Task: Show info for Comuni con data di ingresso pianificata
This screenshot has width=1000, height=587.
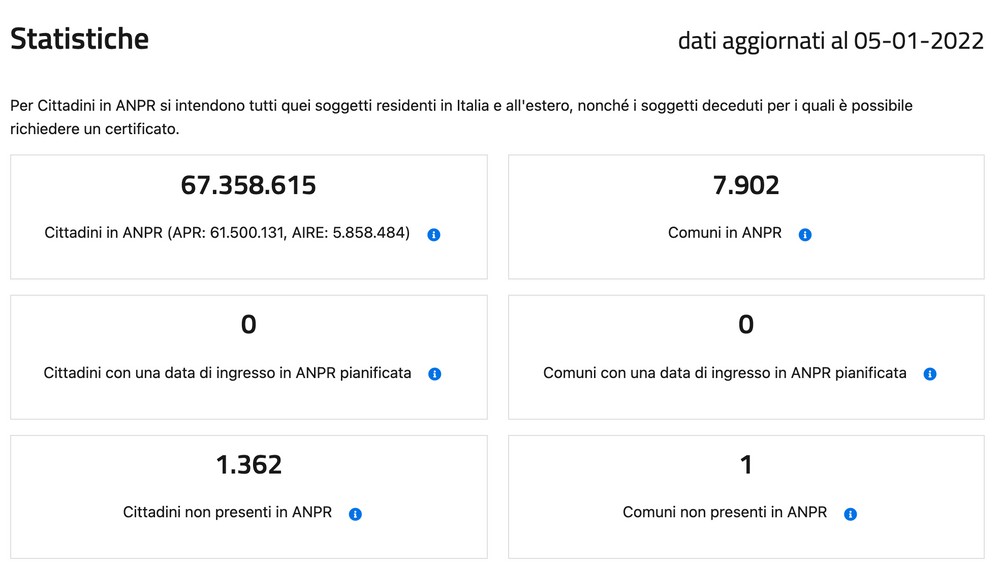Action: click(x=930, y=374)
